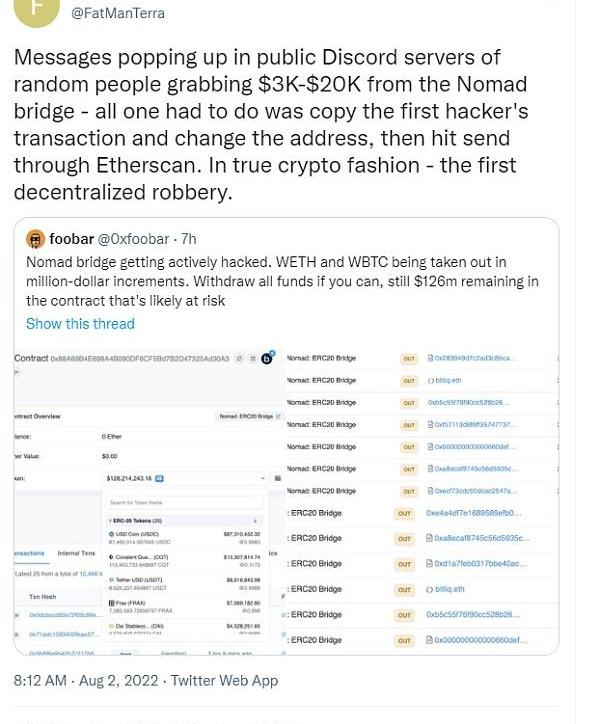Open the topmost bitliq.eth address link

(449, 380)
